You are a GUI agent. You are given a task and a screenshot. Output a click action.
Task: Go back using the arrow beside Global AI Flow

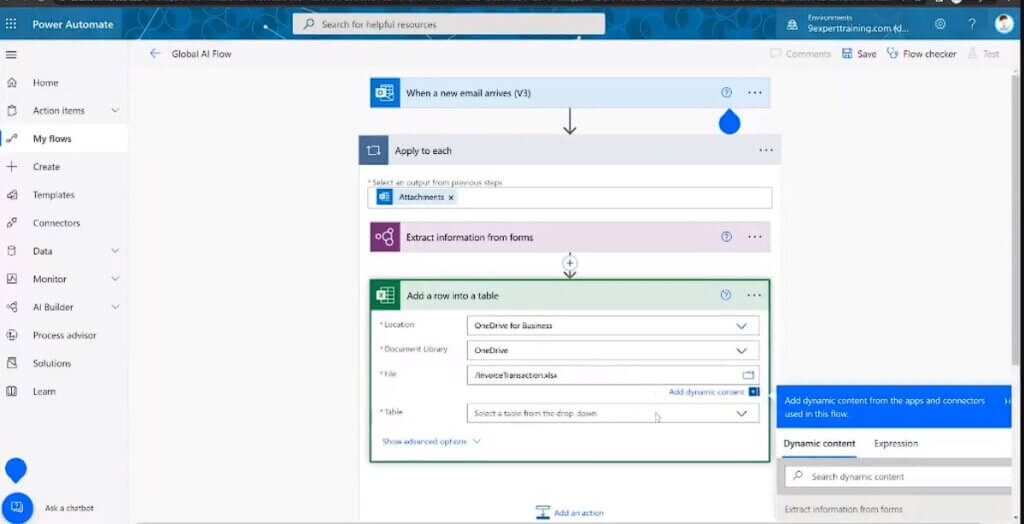click(154, 54)
